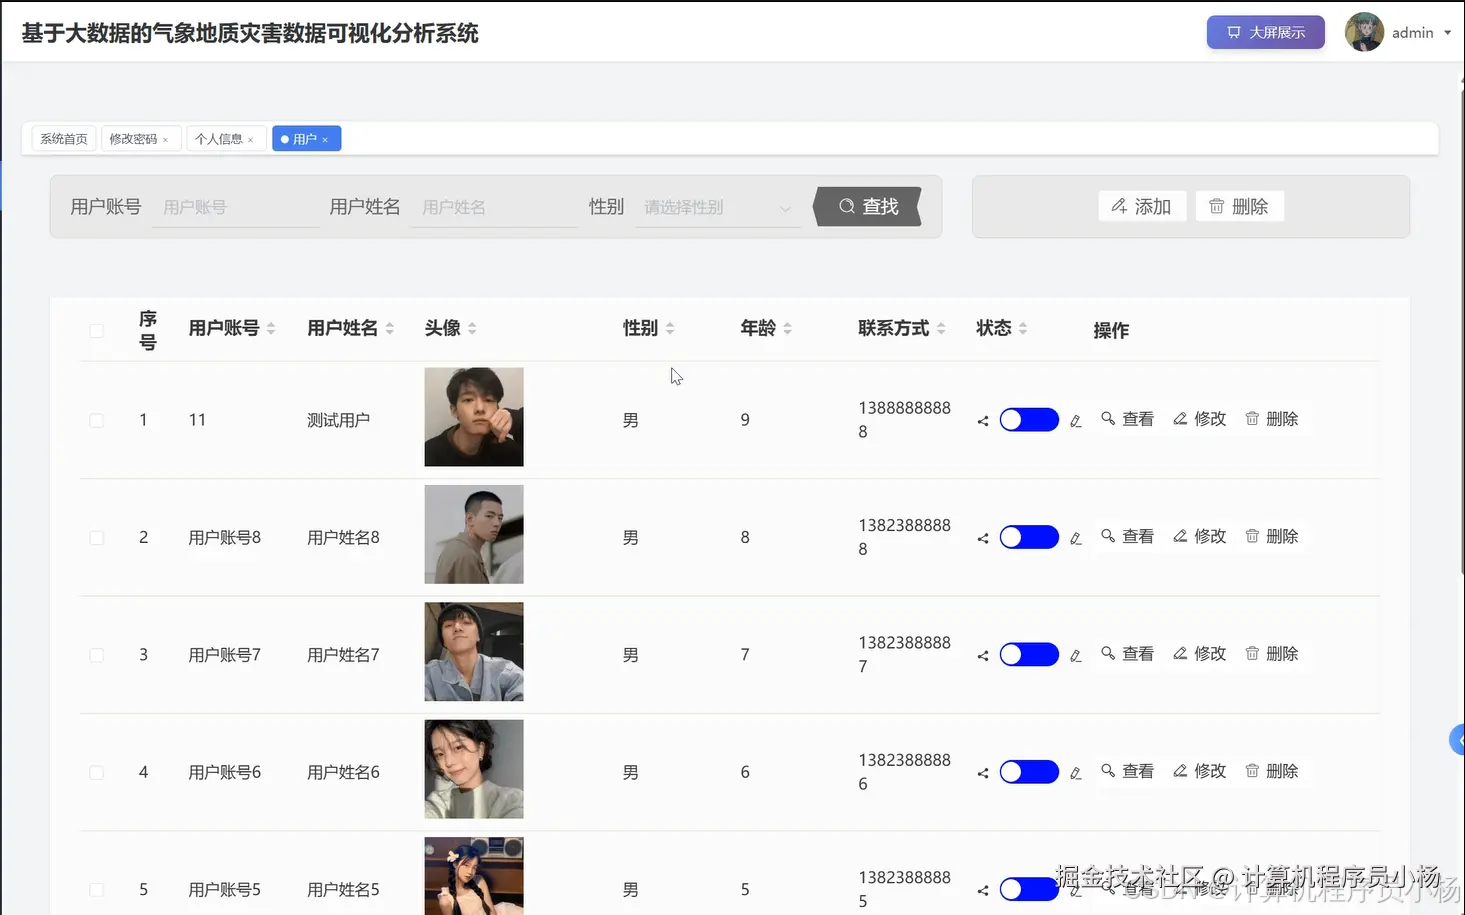Click the 大屏展示 button
The height and width of the screenshot is (915, 1465).
(x=1265, y=32)
